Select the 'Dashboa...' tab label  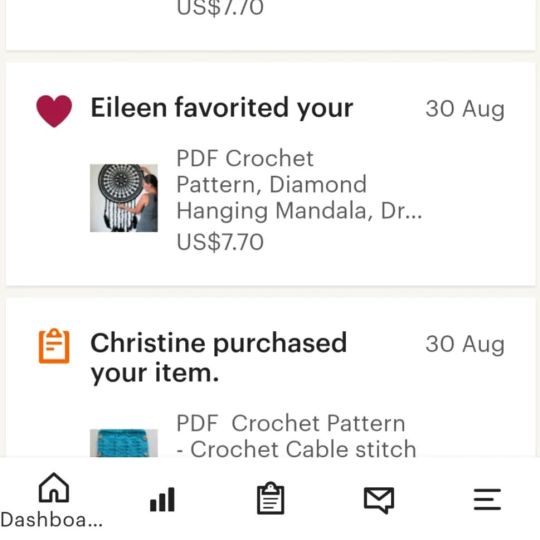point(52,520)
